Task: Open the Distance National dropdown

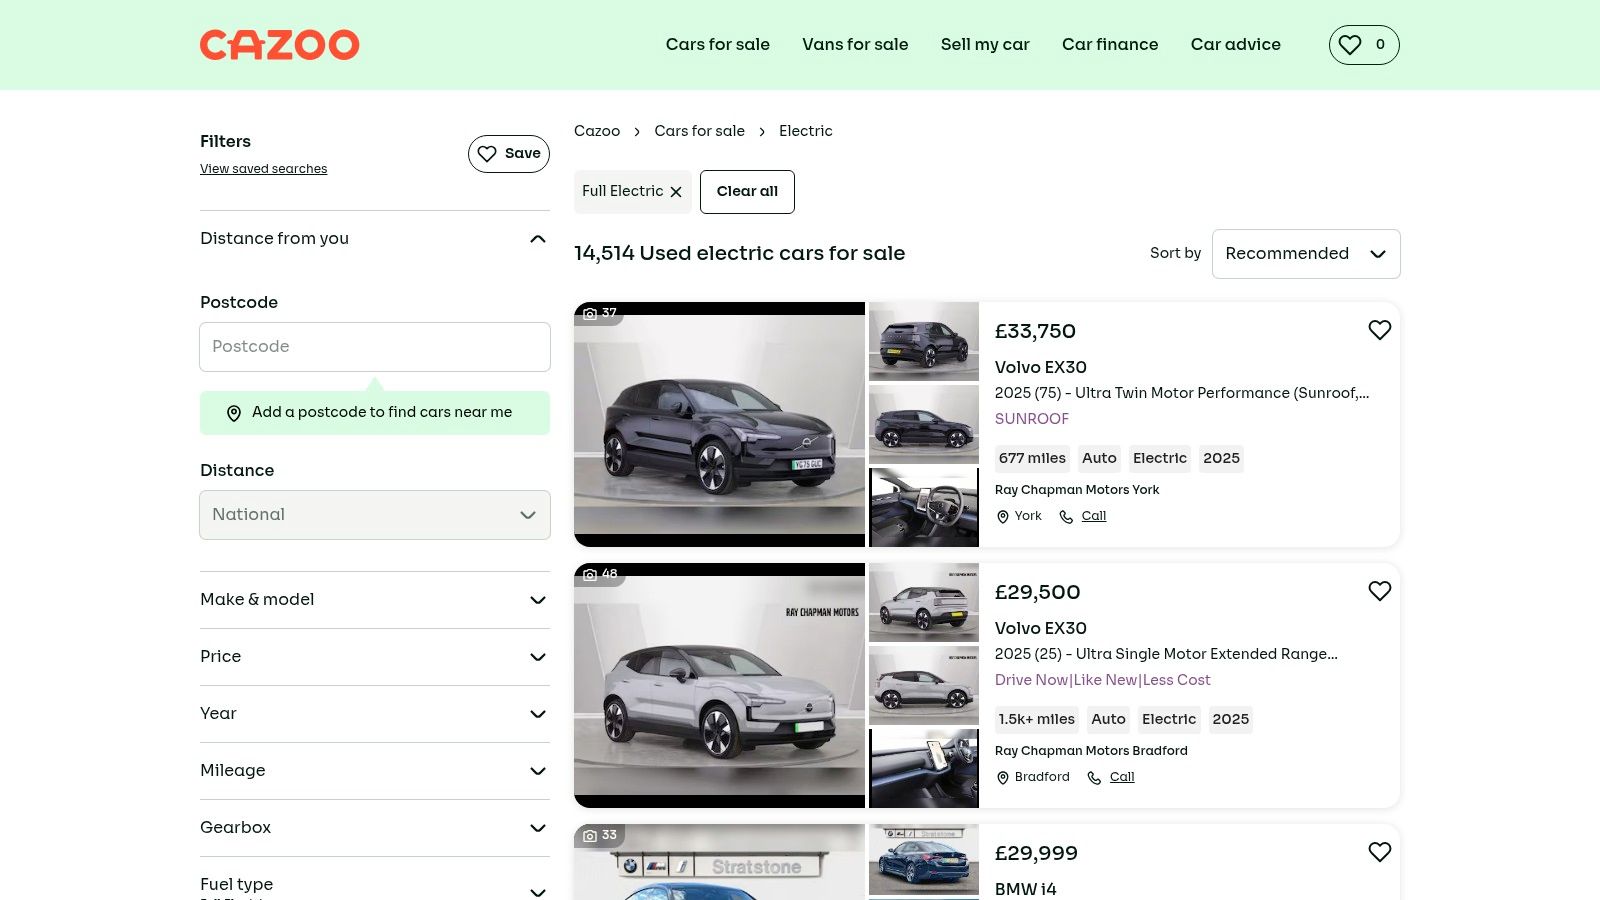Action: (x=375, y=515)
